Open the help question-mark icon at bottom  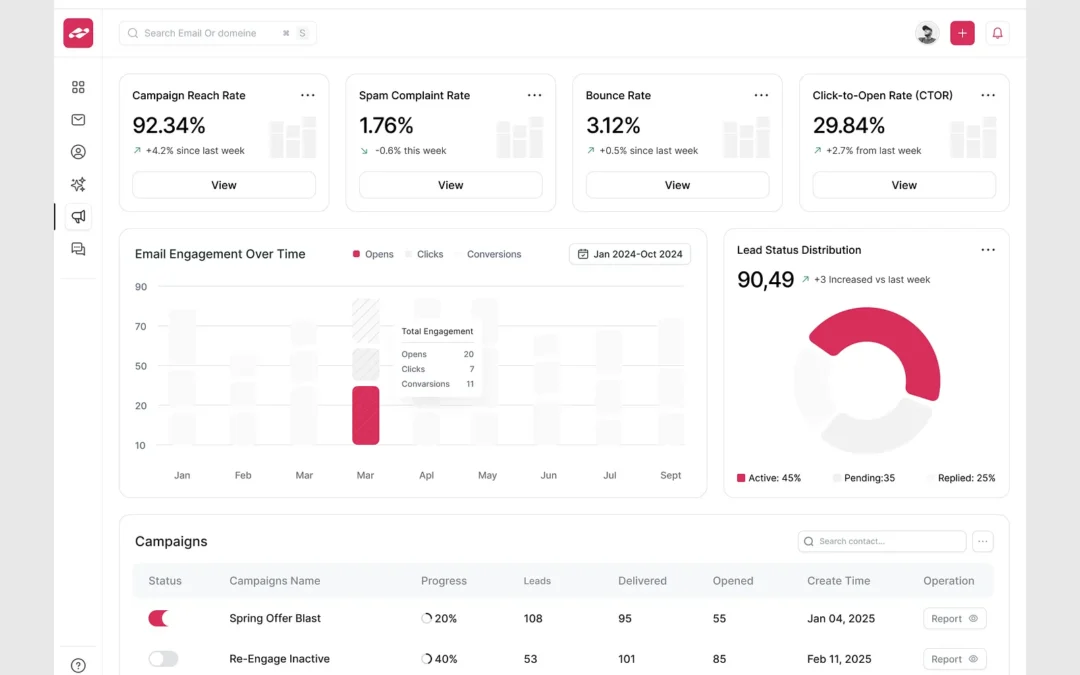pyautogui.click(x=78, y=664)
